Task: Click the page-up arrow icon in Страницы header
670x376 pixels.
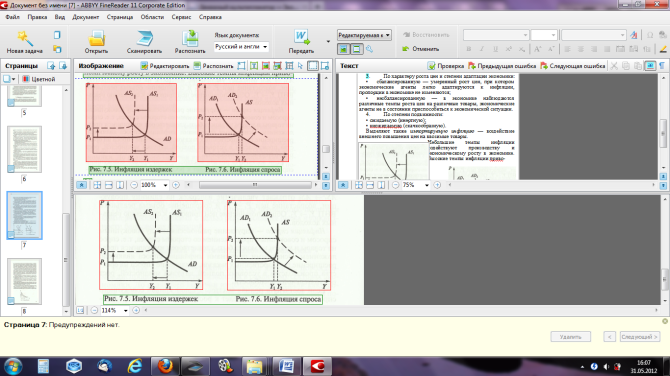Action: coord(51,66)
